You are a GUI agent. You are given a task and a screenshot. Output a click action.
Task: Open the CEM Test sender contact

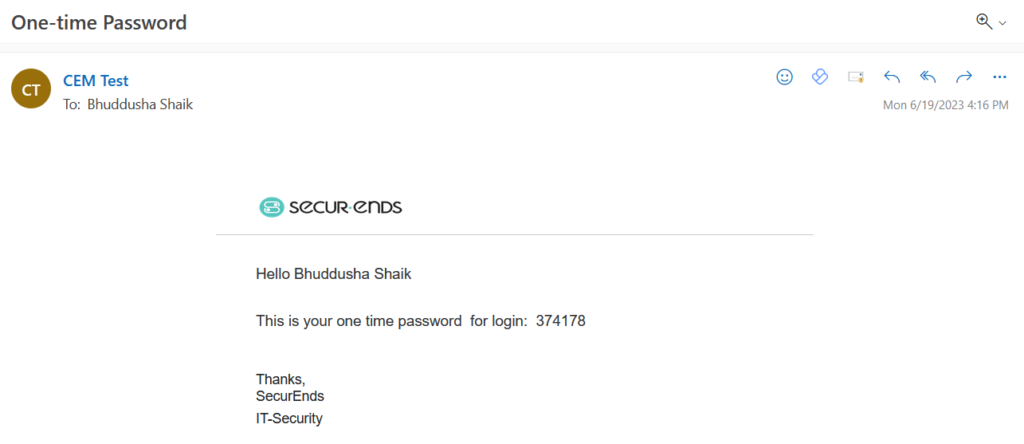pyautogui.click(x=96, y=81)
